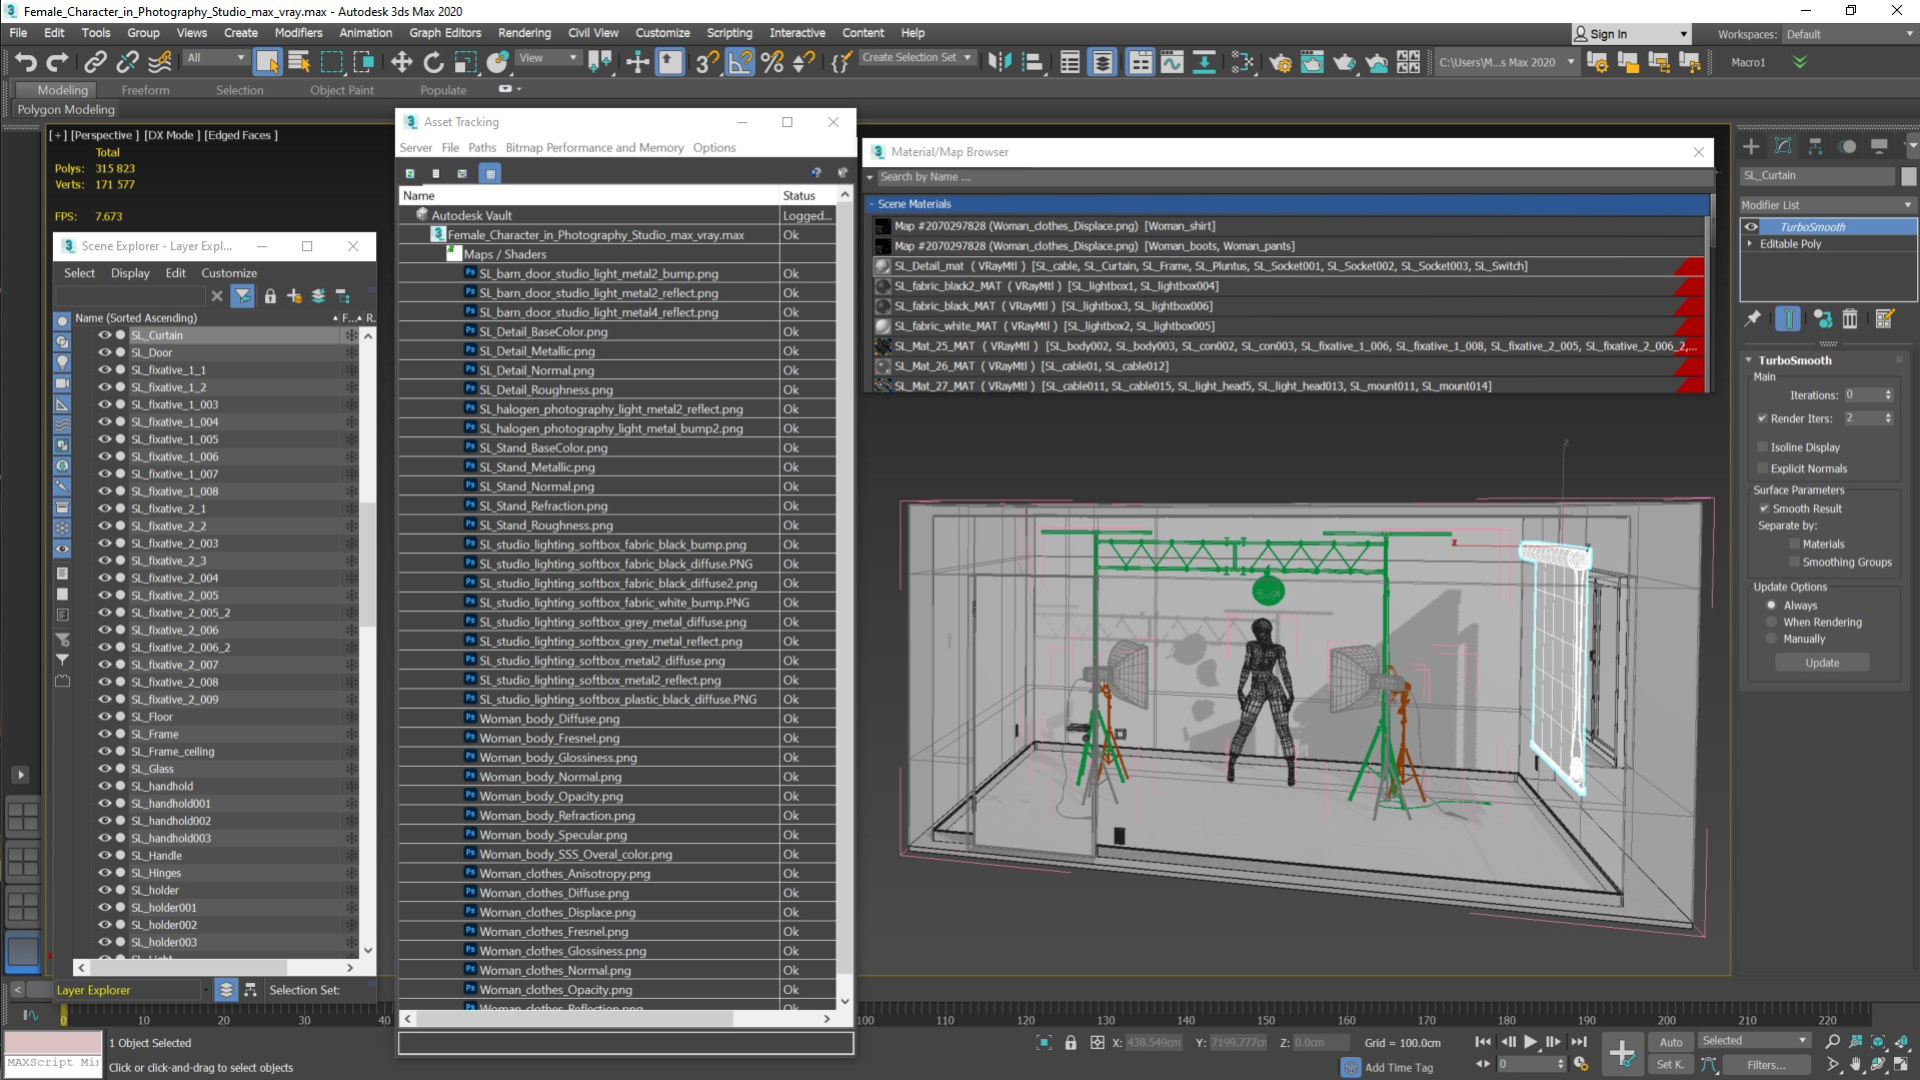Click Play Animation button
This screenshot has width=1920, height=1080.
click(x=1530, y=1042)
